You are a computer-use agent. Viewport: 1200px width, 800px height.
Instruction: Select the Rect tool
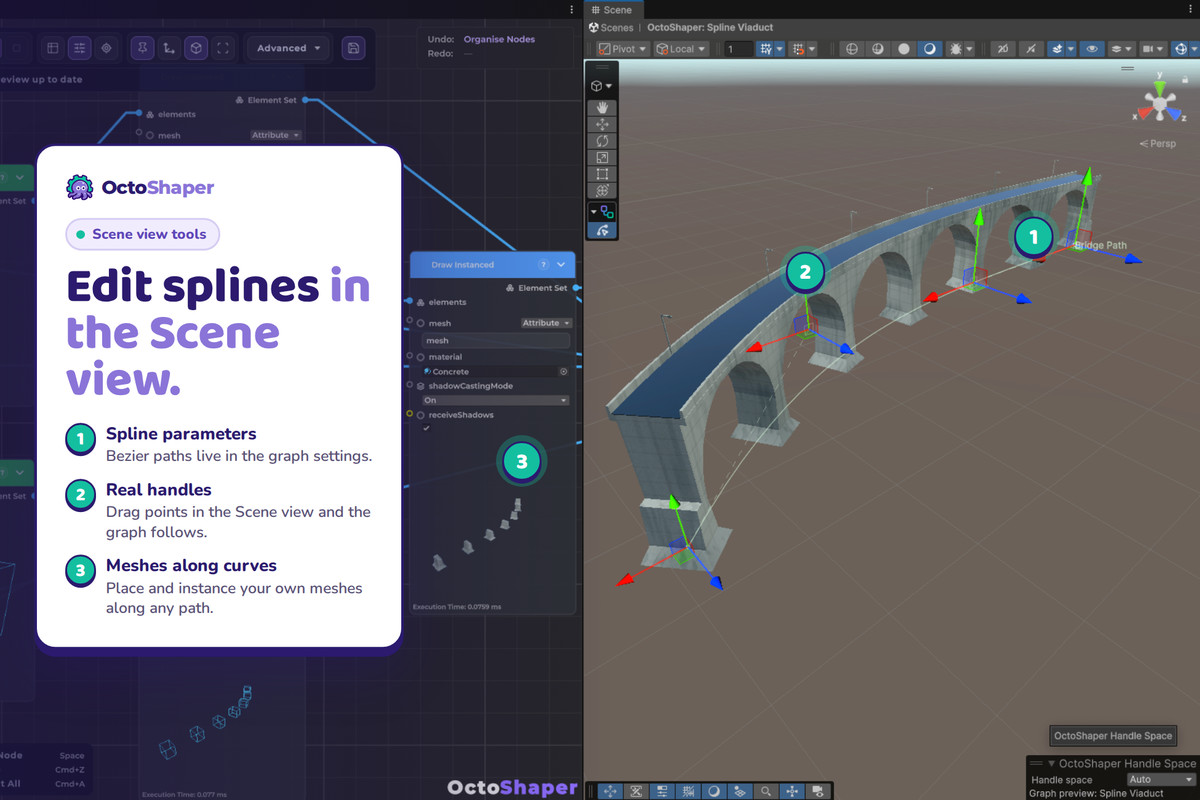point(603,174)
